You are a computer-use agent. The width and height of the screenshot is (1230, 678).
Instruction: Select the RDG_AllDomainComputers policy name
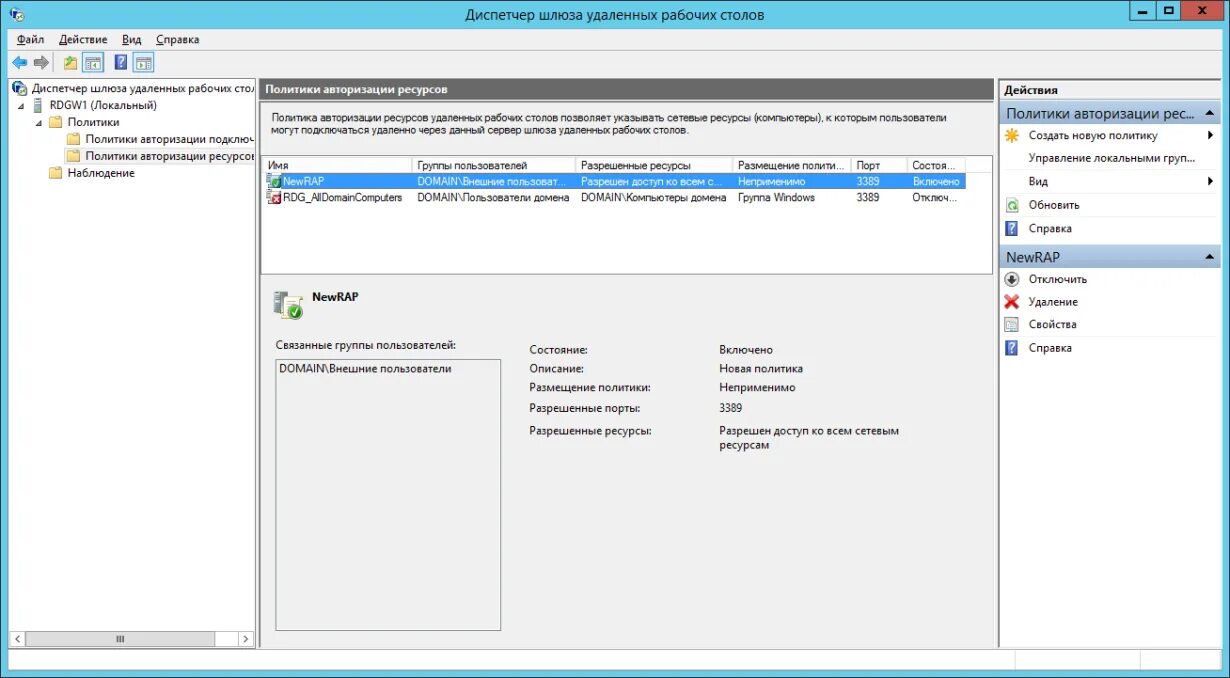342,198
